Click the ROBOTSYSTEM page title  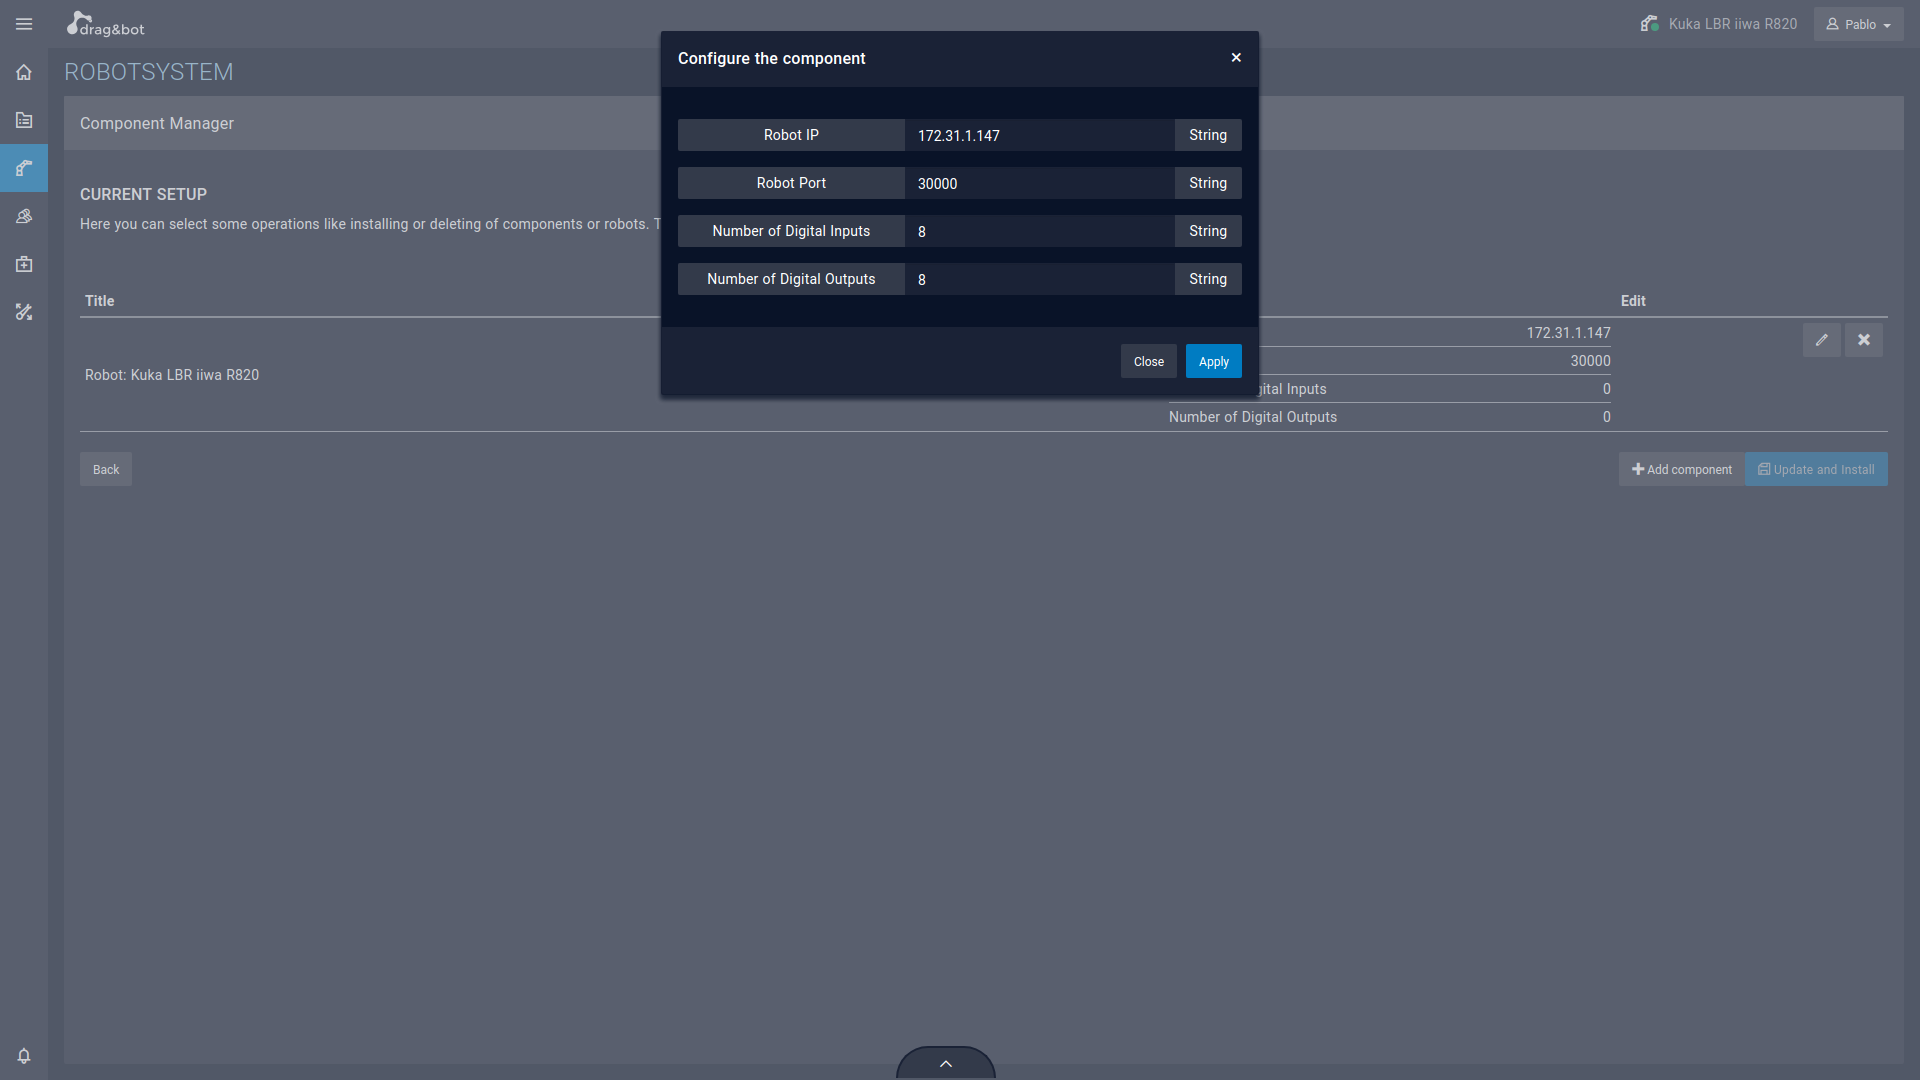pyautogui.click(x=149, y=72)
